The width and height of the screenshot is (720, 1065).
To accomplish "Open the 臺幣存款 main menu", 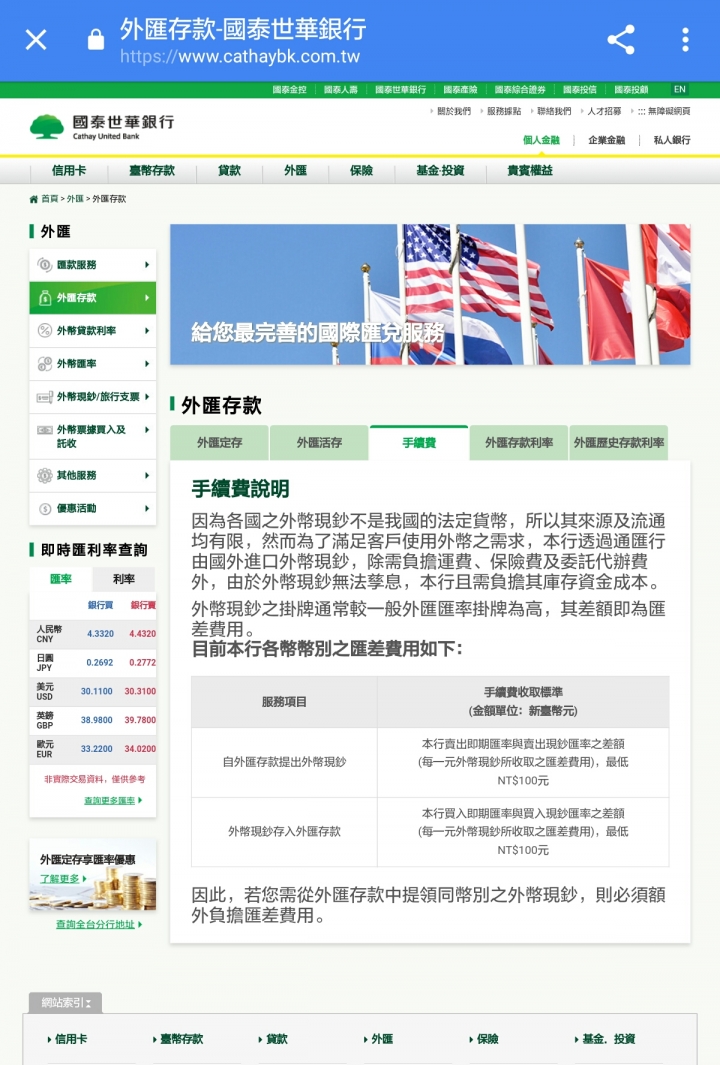I will (152, 170).
